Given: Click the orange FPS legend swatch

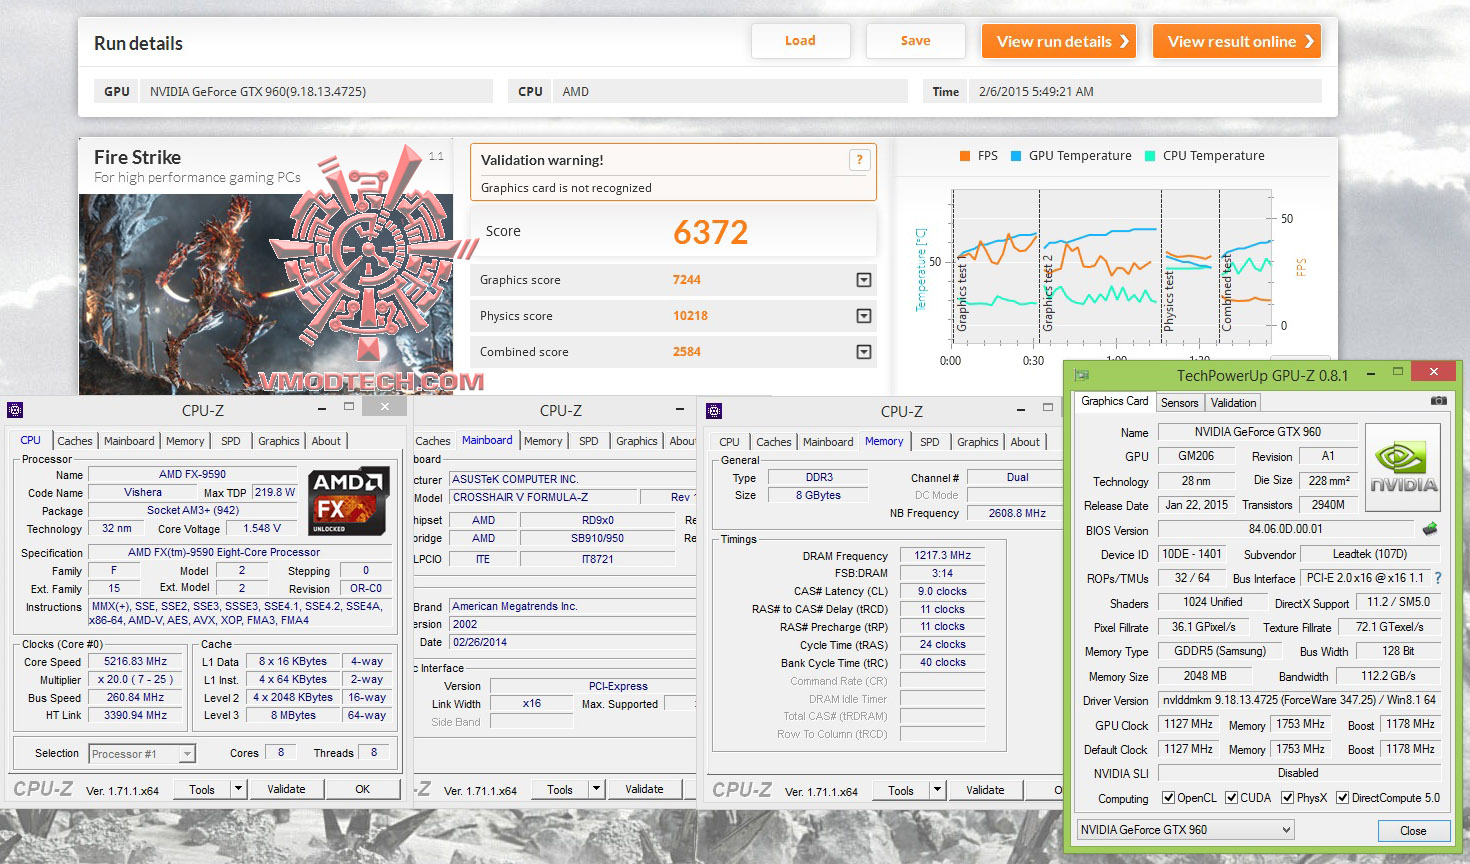Looking at the screenshot, I should [965, 156].
